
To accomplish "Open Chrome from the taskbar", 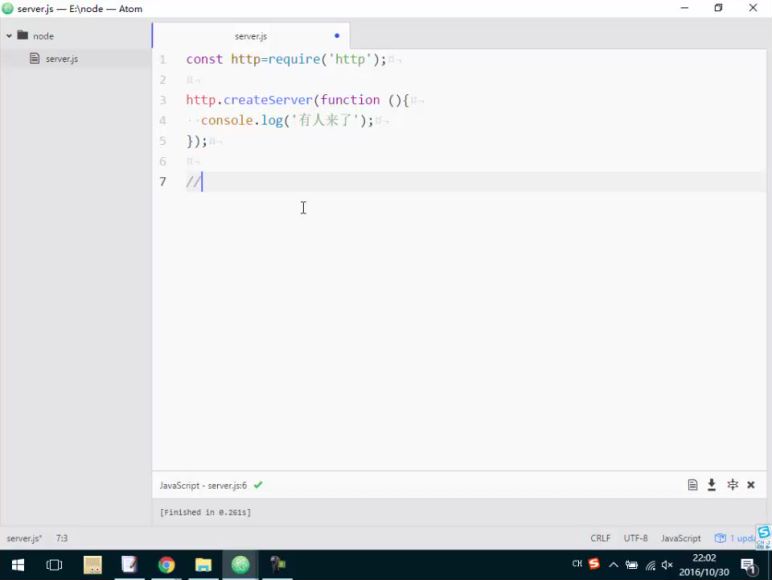I will coord(166,565).
